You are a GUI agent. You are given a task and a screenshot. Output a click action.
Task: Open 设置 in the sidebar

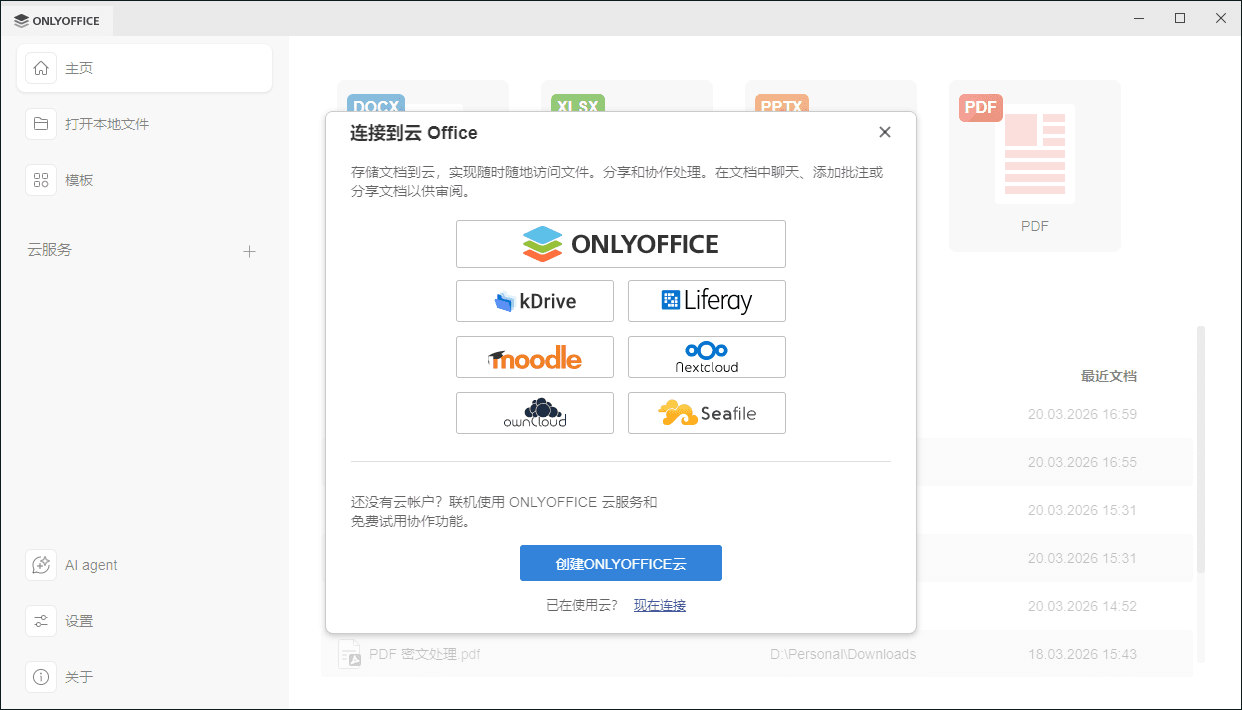pyautogui.click(x=144, y=621)
